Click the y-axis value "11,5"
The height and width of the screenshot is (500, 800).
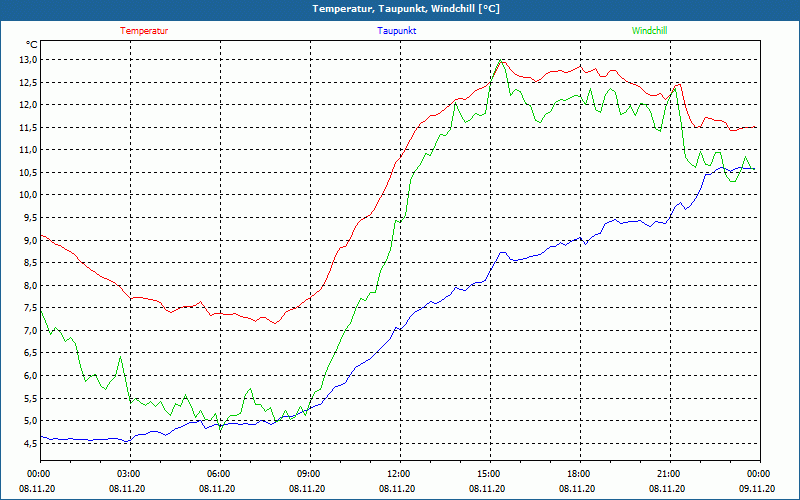click(x=29, y=128)
